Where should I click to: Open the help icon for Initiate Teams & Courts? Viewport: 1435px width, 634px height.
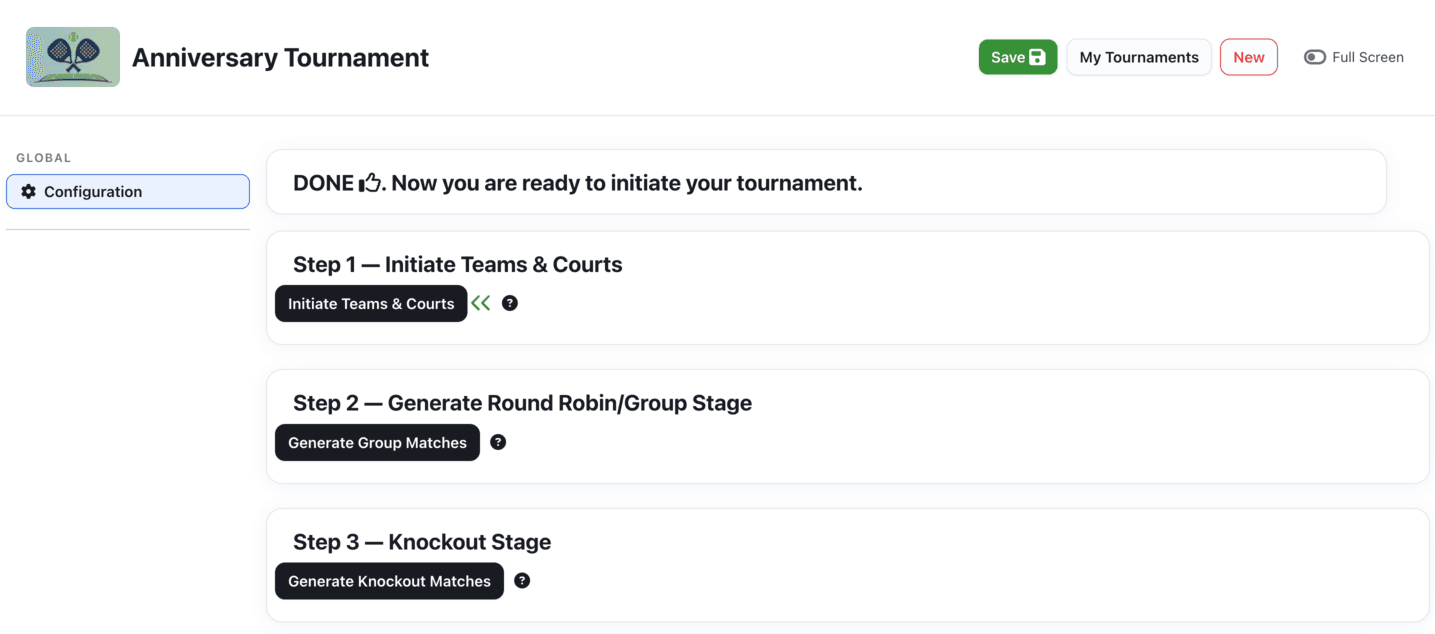tap(510, 302)
